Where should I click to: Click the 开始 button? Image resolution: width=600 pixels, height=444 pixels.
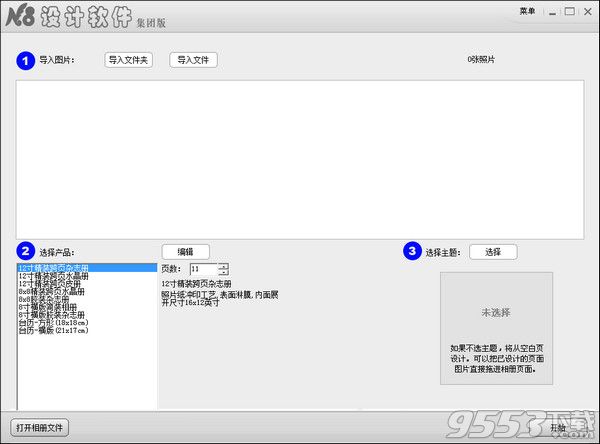pyautogui.click(x=558, y=428)
